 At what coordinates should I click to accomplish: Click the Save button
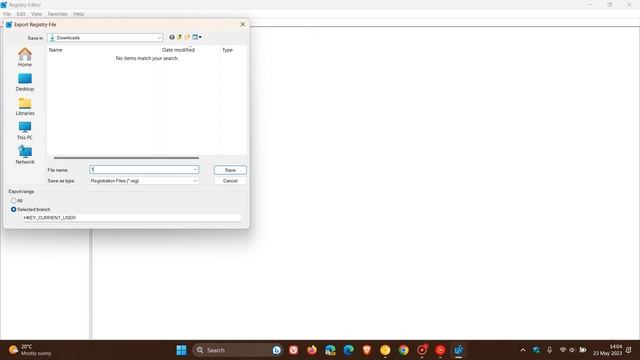[230, 170]
